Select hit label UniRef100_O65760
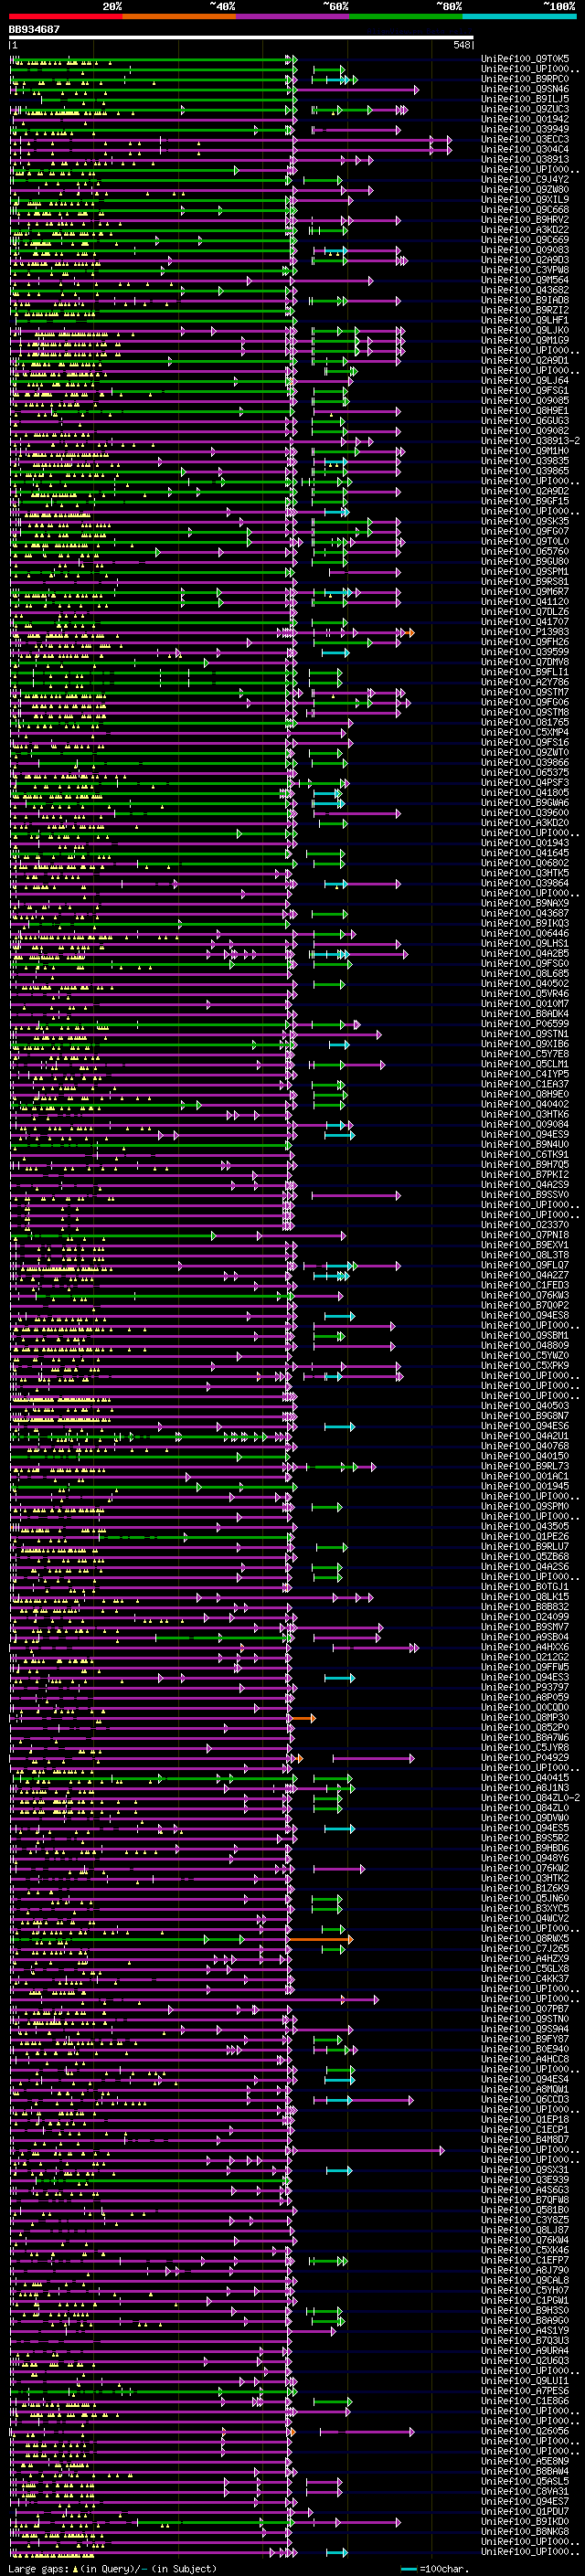The image size is (585, 2576). 525,551
